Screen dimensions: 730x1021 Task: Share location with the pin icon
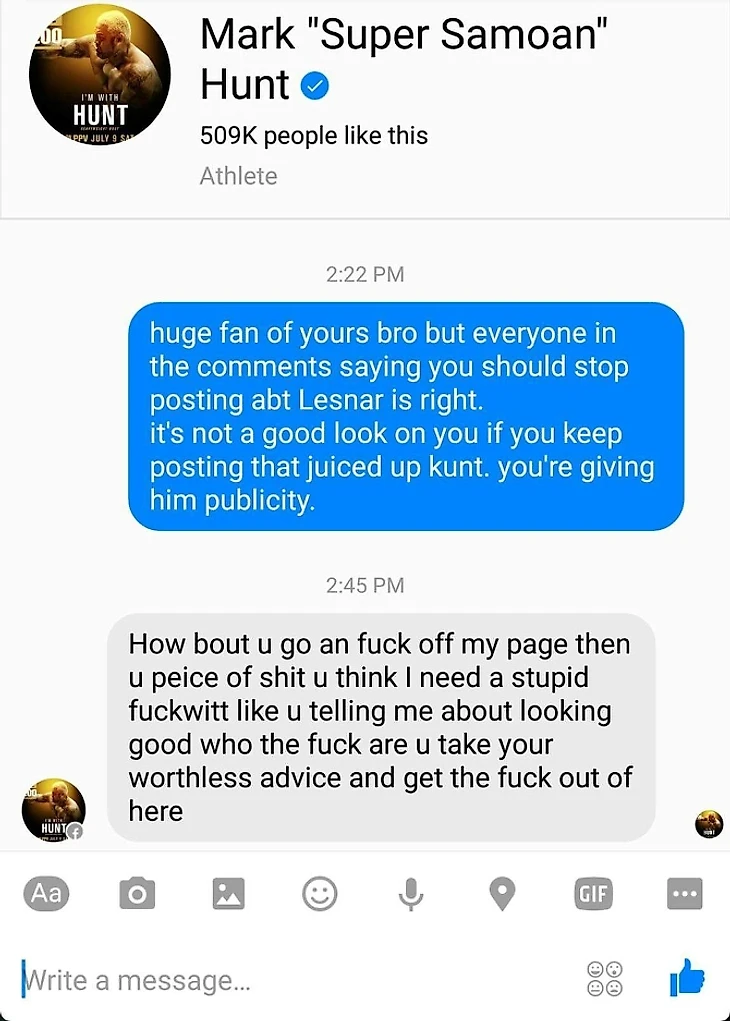(502, 893)
